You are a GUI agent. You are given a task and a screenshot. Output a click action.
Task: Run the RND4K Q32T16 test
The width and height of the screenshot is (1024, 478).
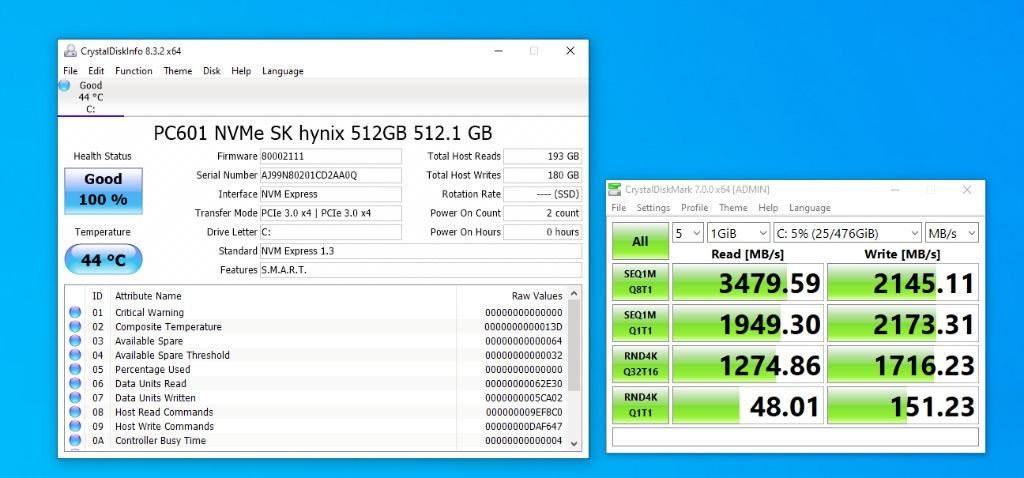coord(640,364)
